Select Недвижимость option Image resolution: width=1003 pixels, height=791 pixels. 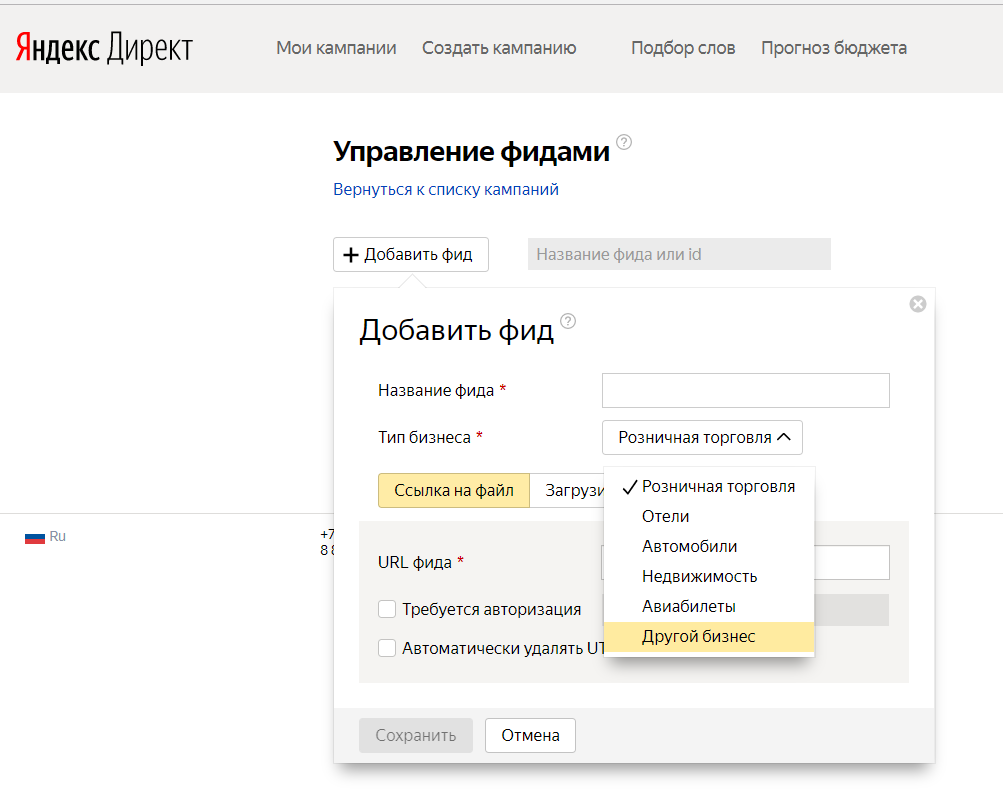click(709, 577)
